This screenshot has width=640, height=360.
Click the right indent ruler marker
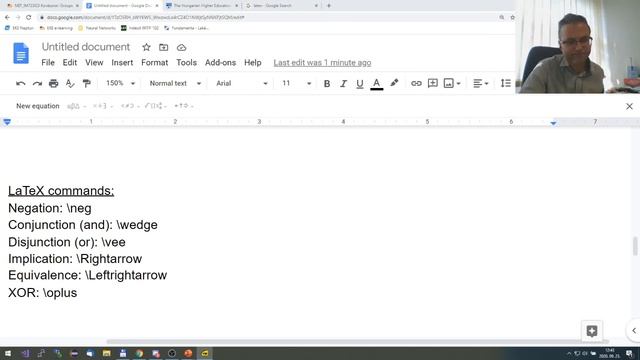553,123
